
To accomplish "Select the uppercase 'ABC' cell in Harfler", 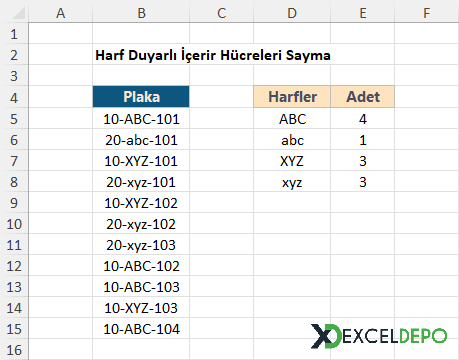I will (292, 119).
